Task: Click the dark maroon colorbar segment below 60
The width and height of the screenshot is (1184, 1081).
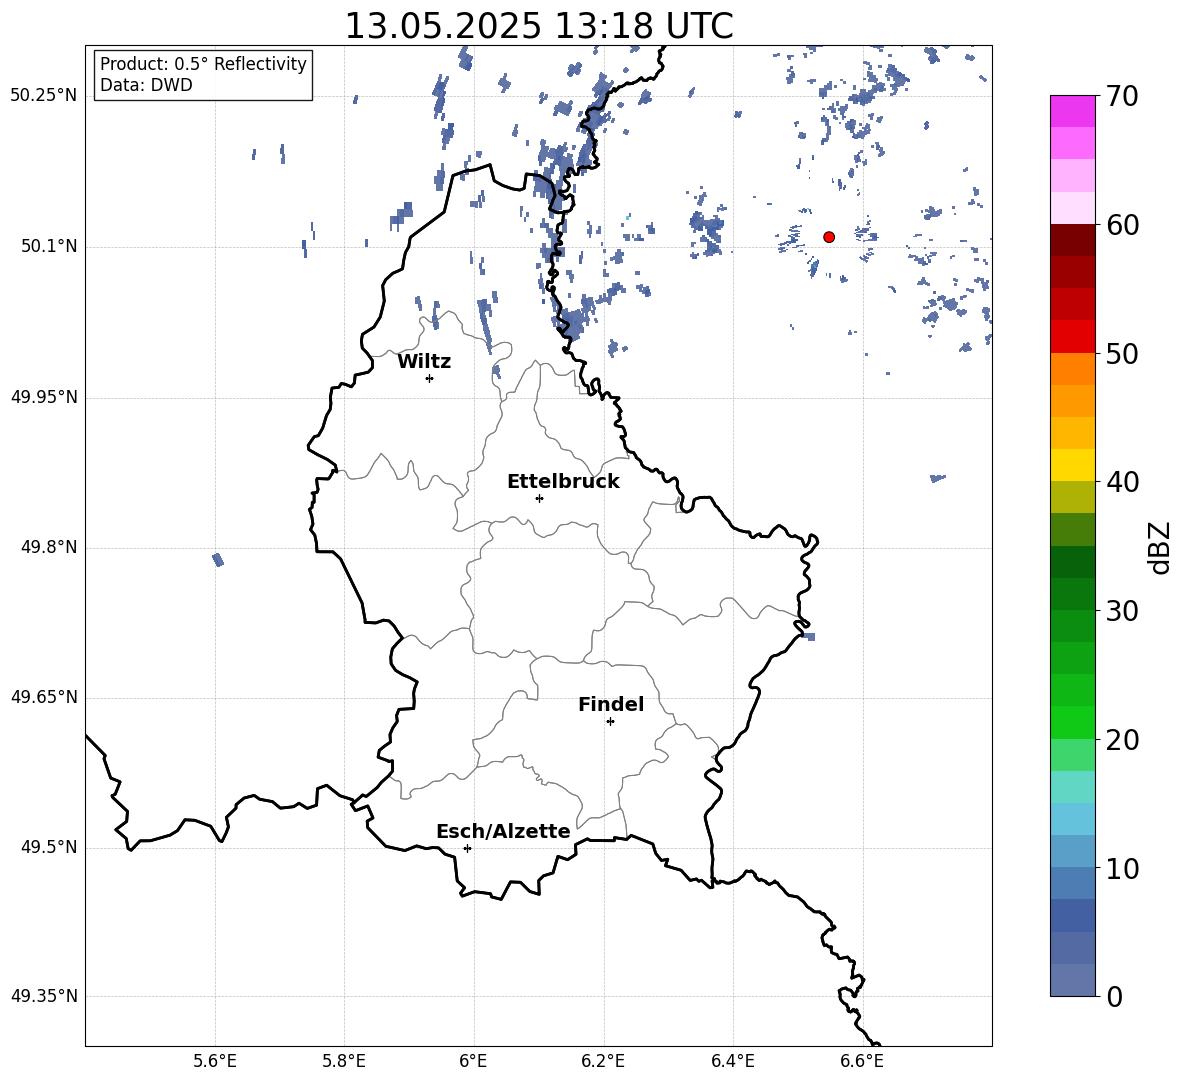Action: [x=1072, y=240]
